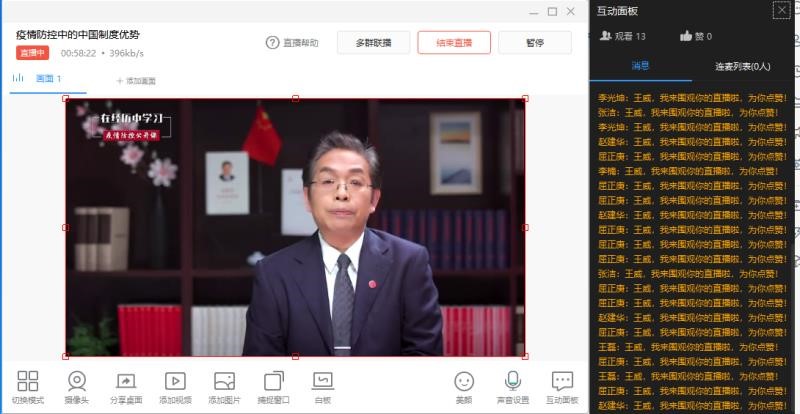This screenshot has width=800, height=414.
Task: Select the 画面 1 scene tab
Action: 48,78
